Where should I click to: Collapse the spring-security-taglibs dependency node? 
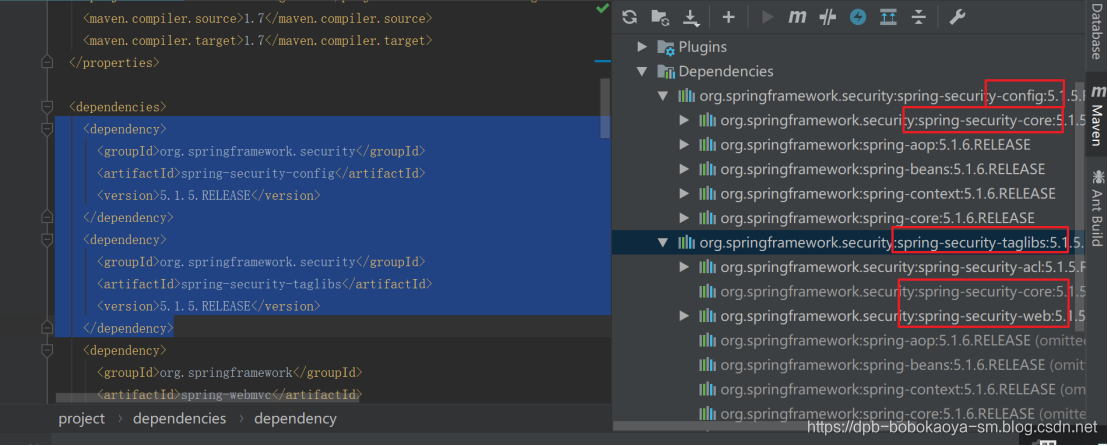(x=663, y=242)
